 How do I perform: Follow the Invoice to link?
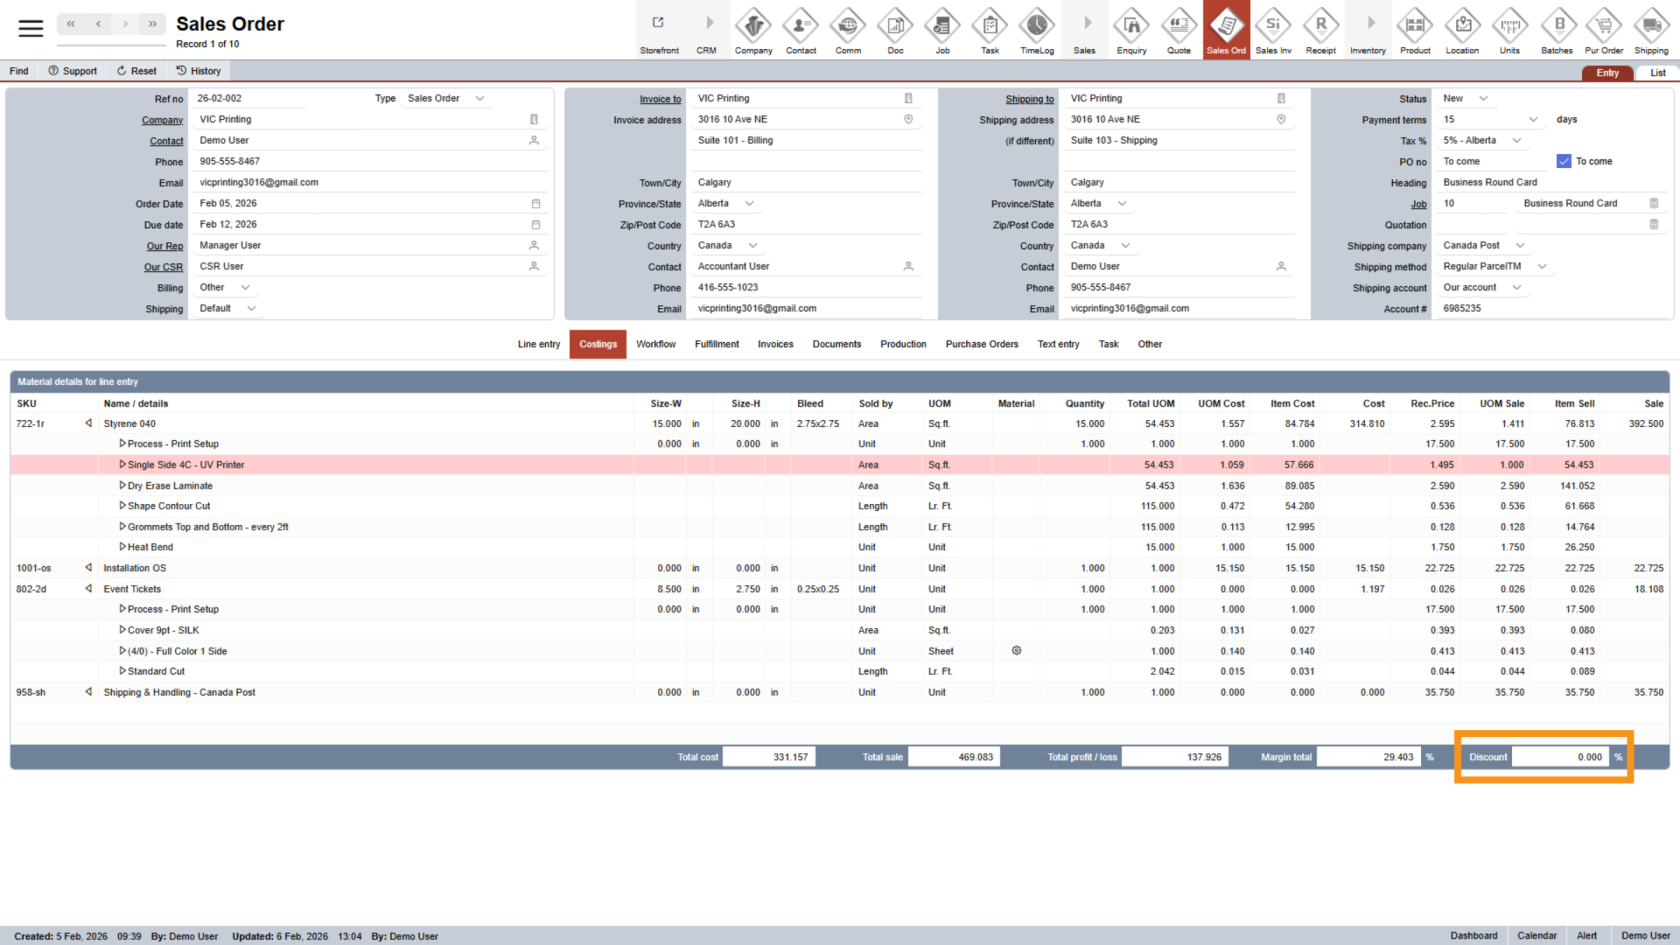coord(660,99)
